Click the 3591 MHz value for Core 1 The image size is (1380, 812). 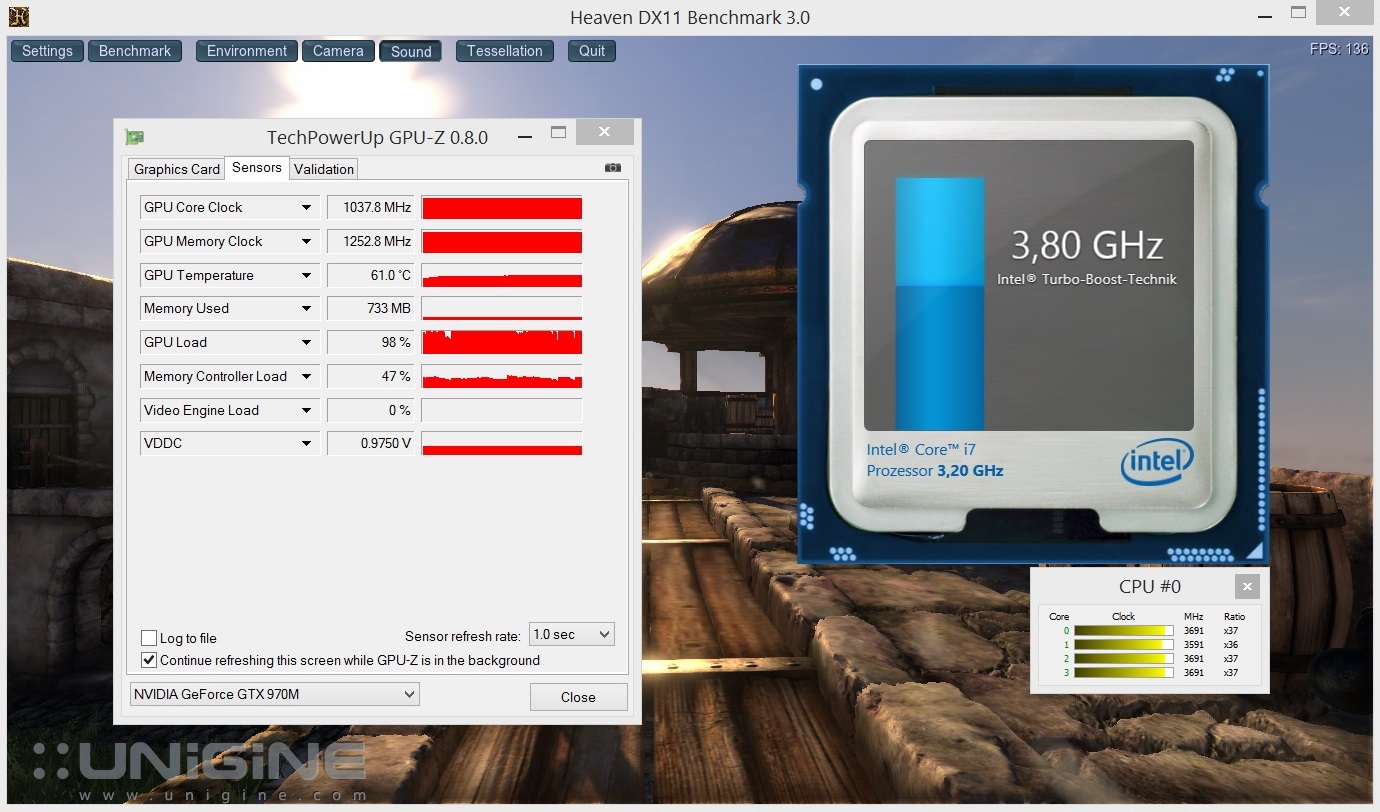coord(1193,645)
